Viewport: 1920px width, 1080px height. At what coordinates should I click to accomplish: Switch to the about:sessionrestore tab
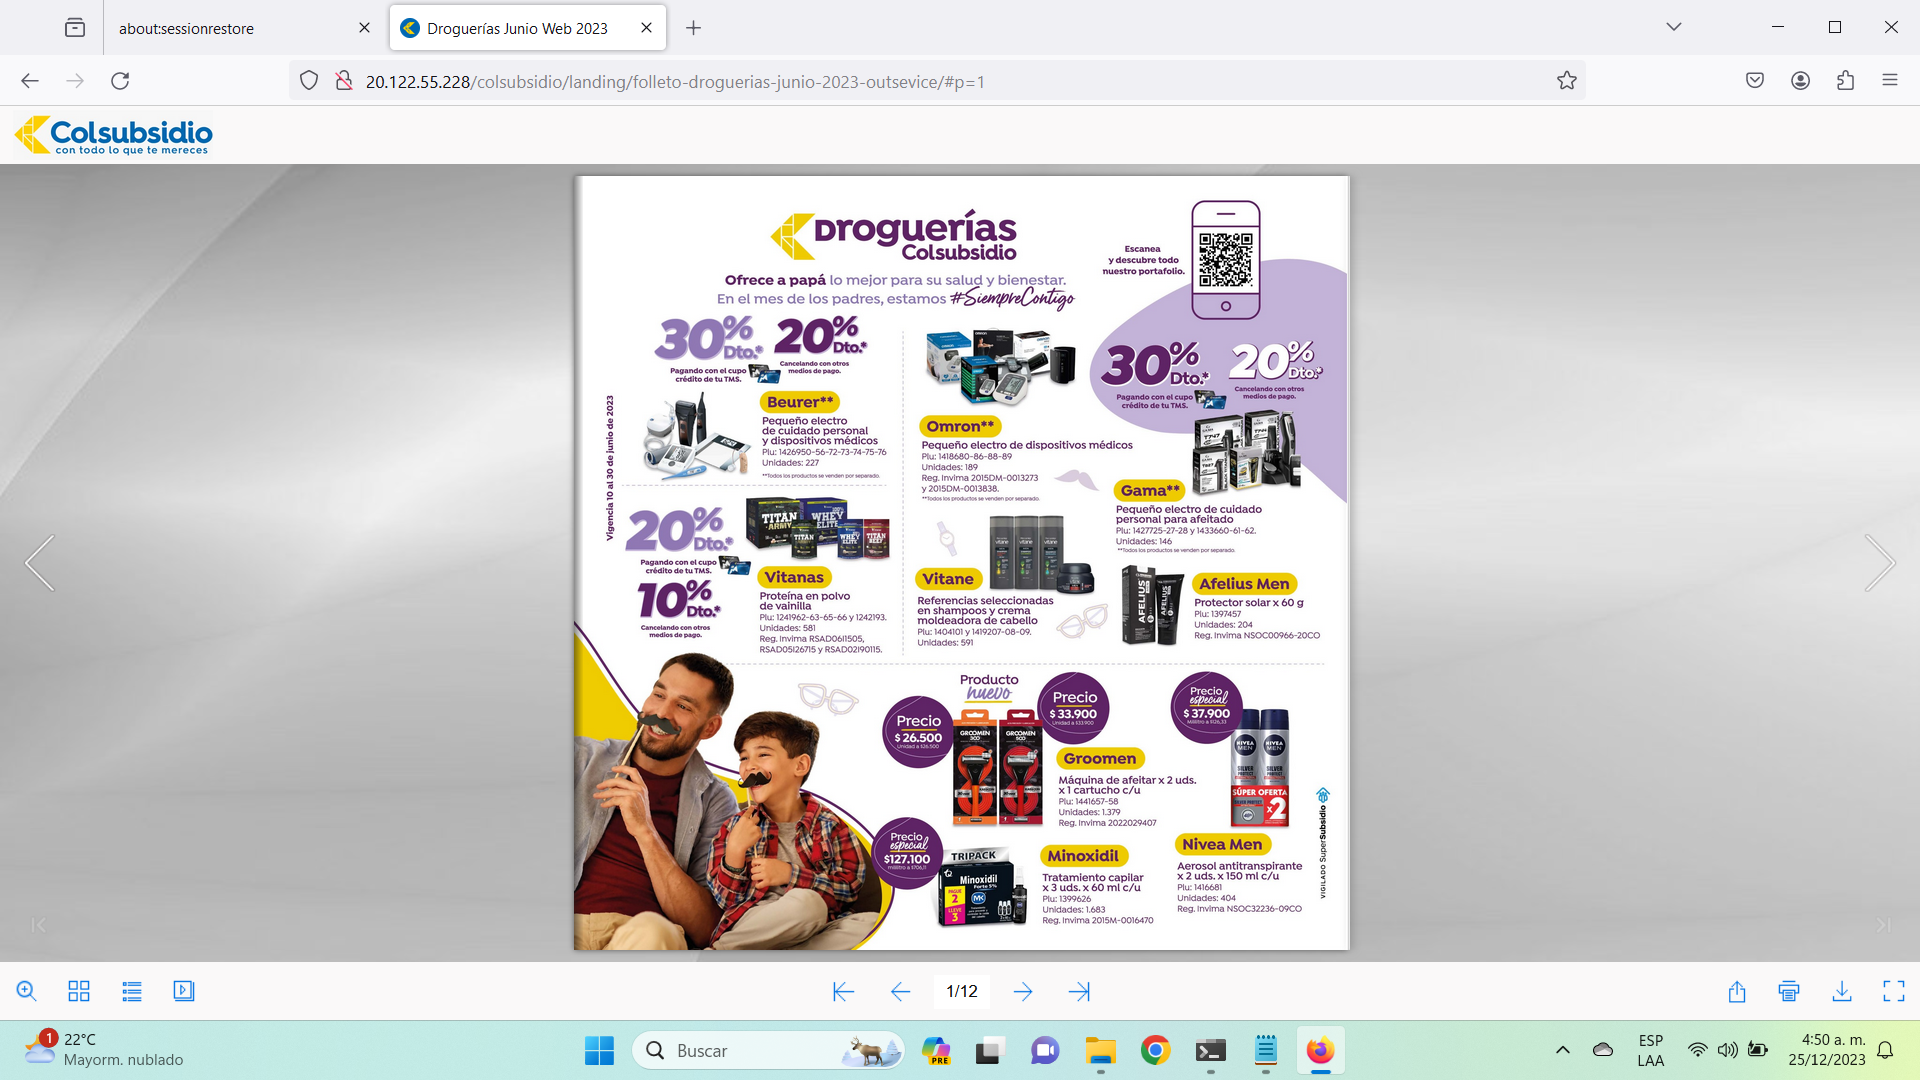(187, 28)
